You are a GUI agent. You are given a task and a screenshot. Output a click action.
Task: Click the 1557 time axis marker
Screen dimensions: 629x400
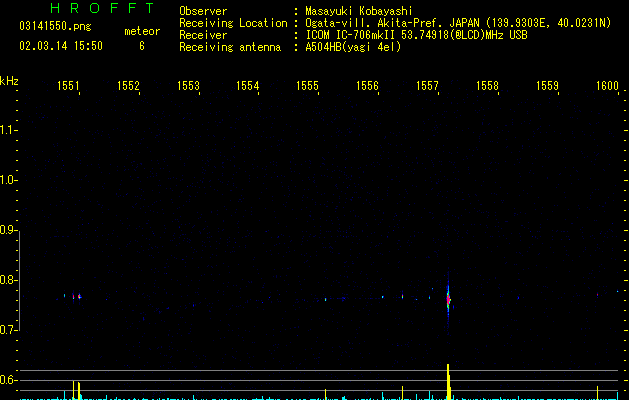pyautogui.click(x=427, y=85)
